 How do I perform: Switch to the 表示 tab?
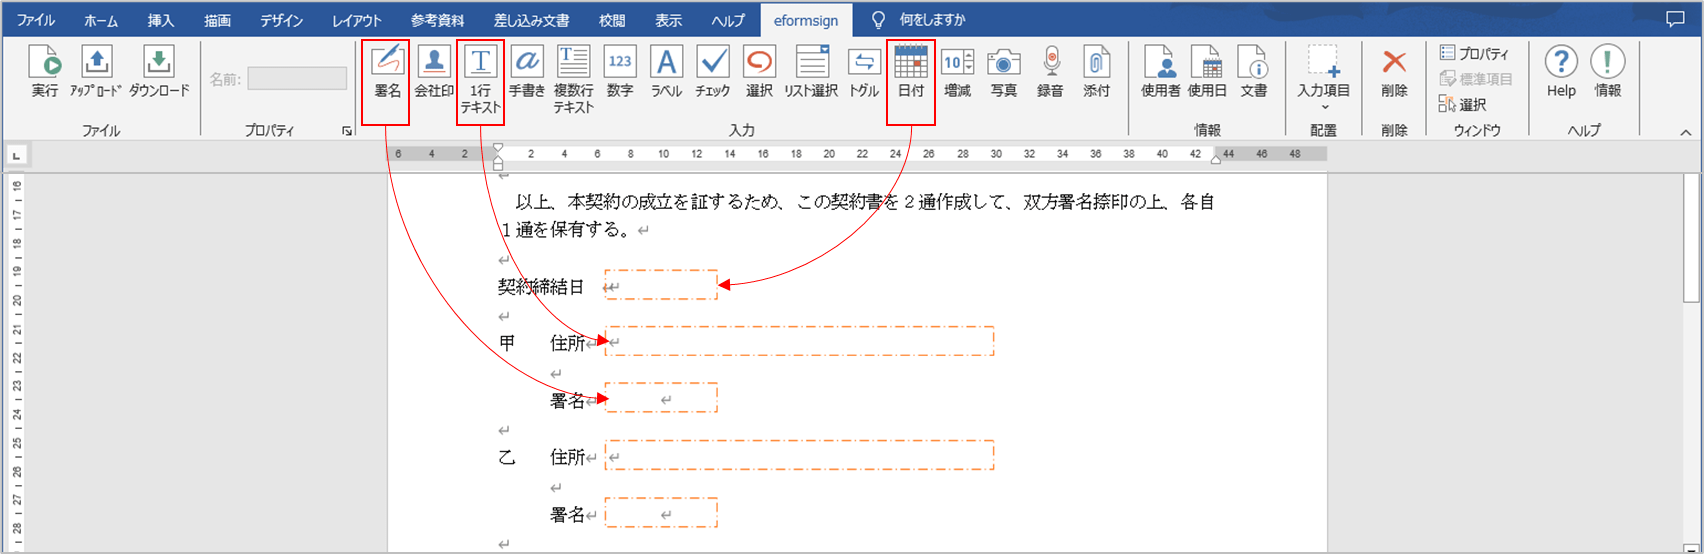(668, 20)
